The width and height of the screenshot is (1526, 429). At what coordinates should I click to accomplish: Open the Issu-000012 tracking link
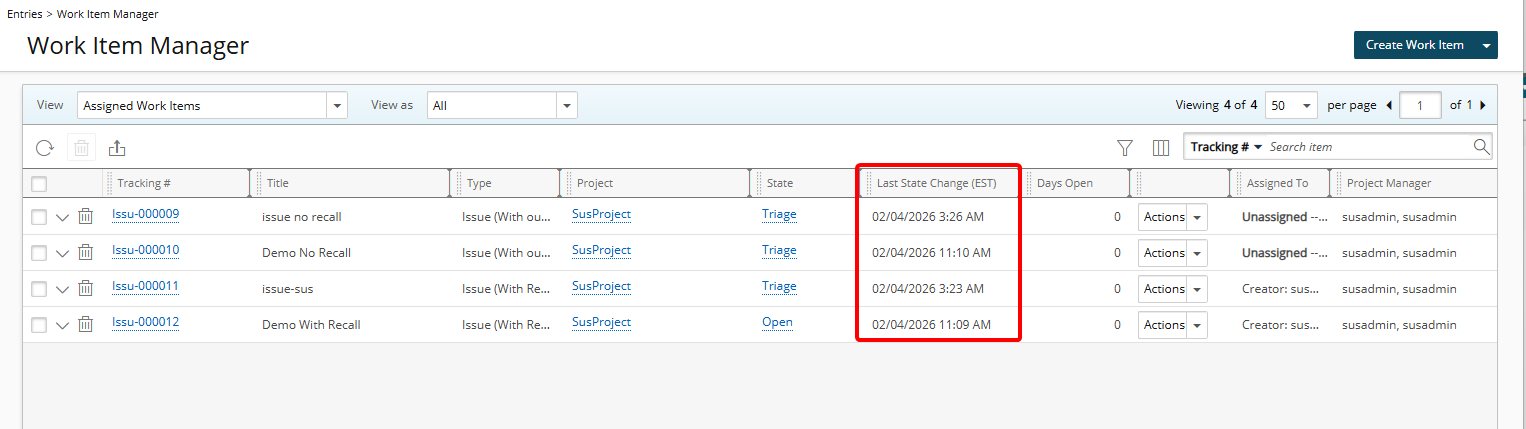tap(145, 322)
